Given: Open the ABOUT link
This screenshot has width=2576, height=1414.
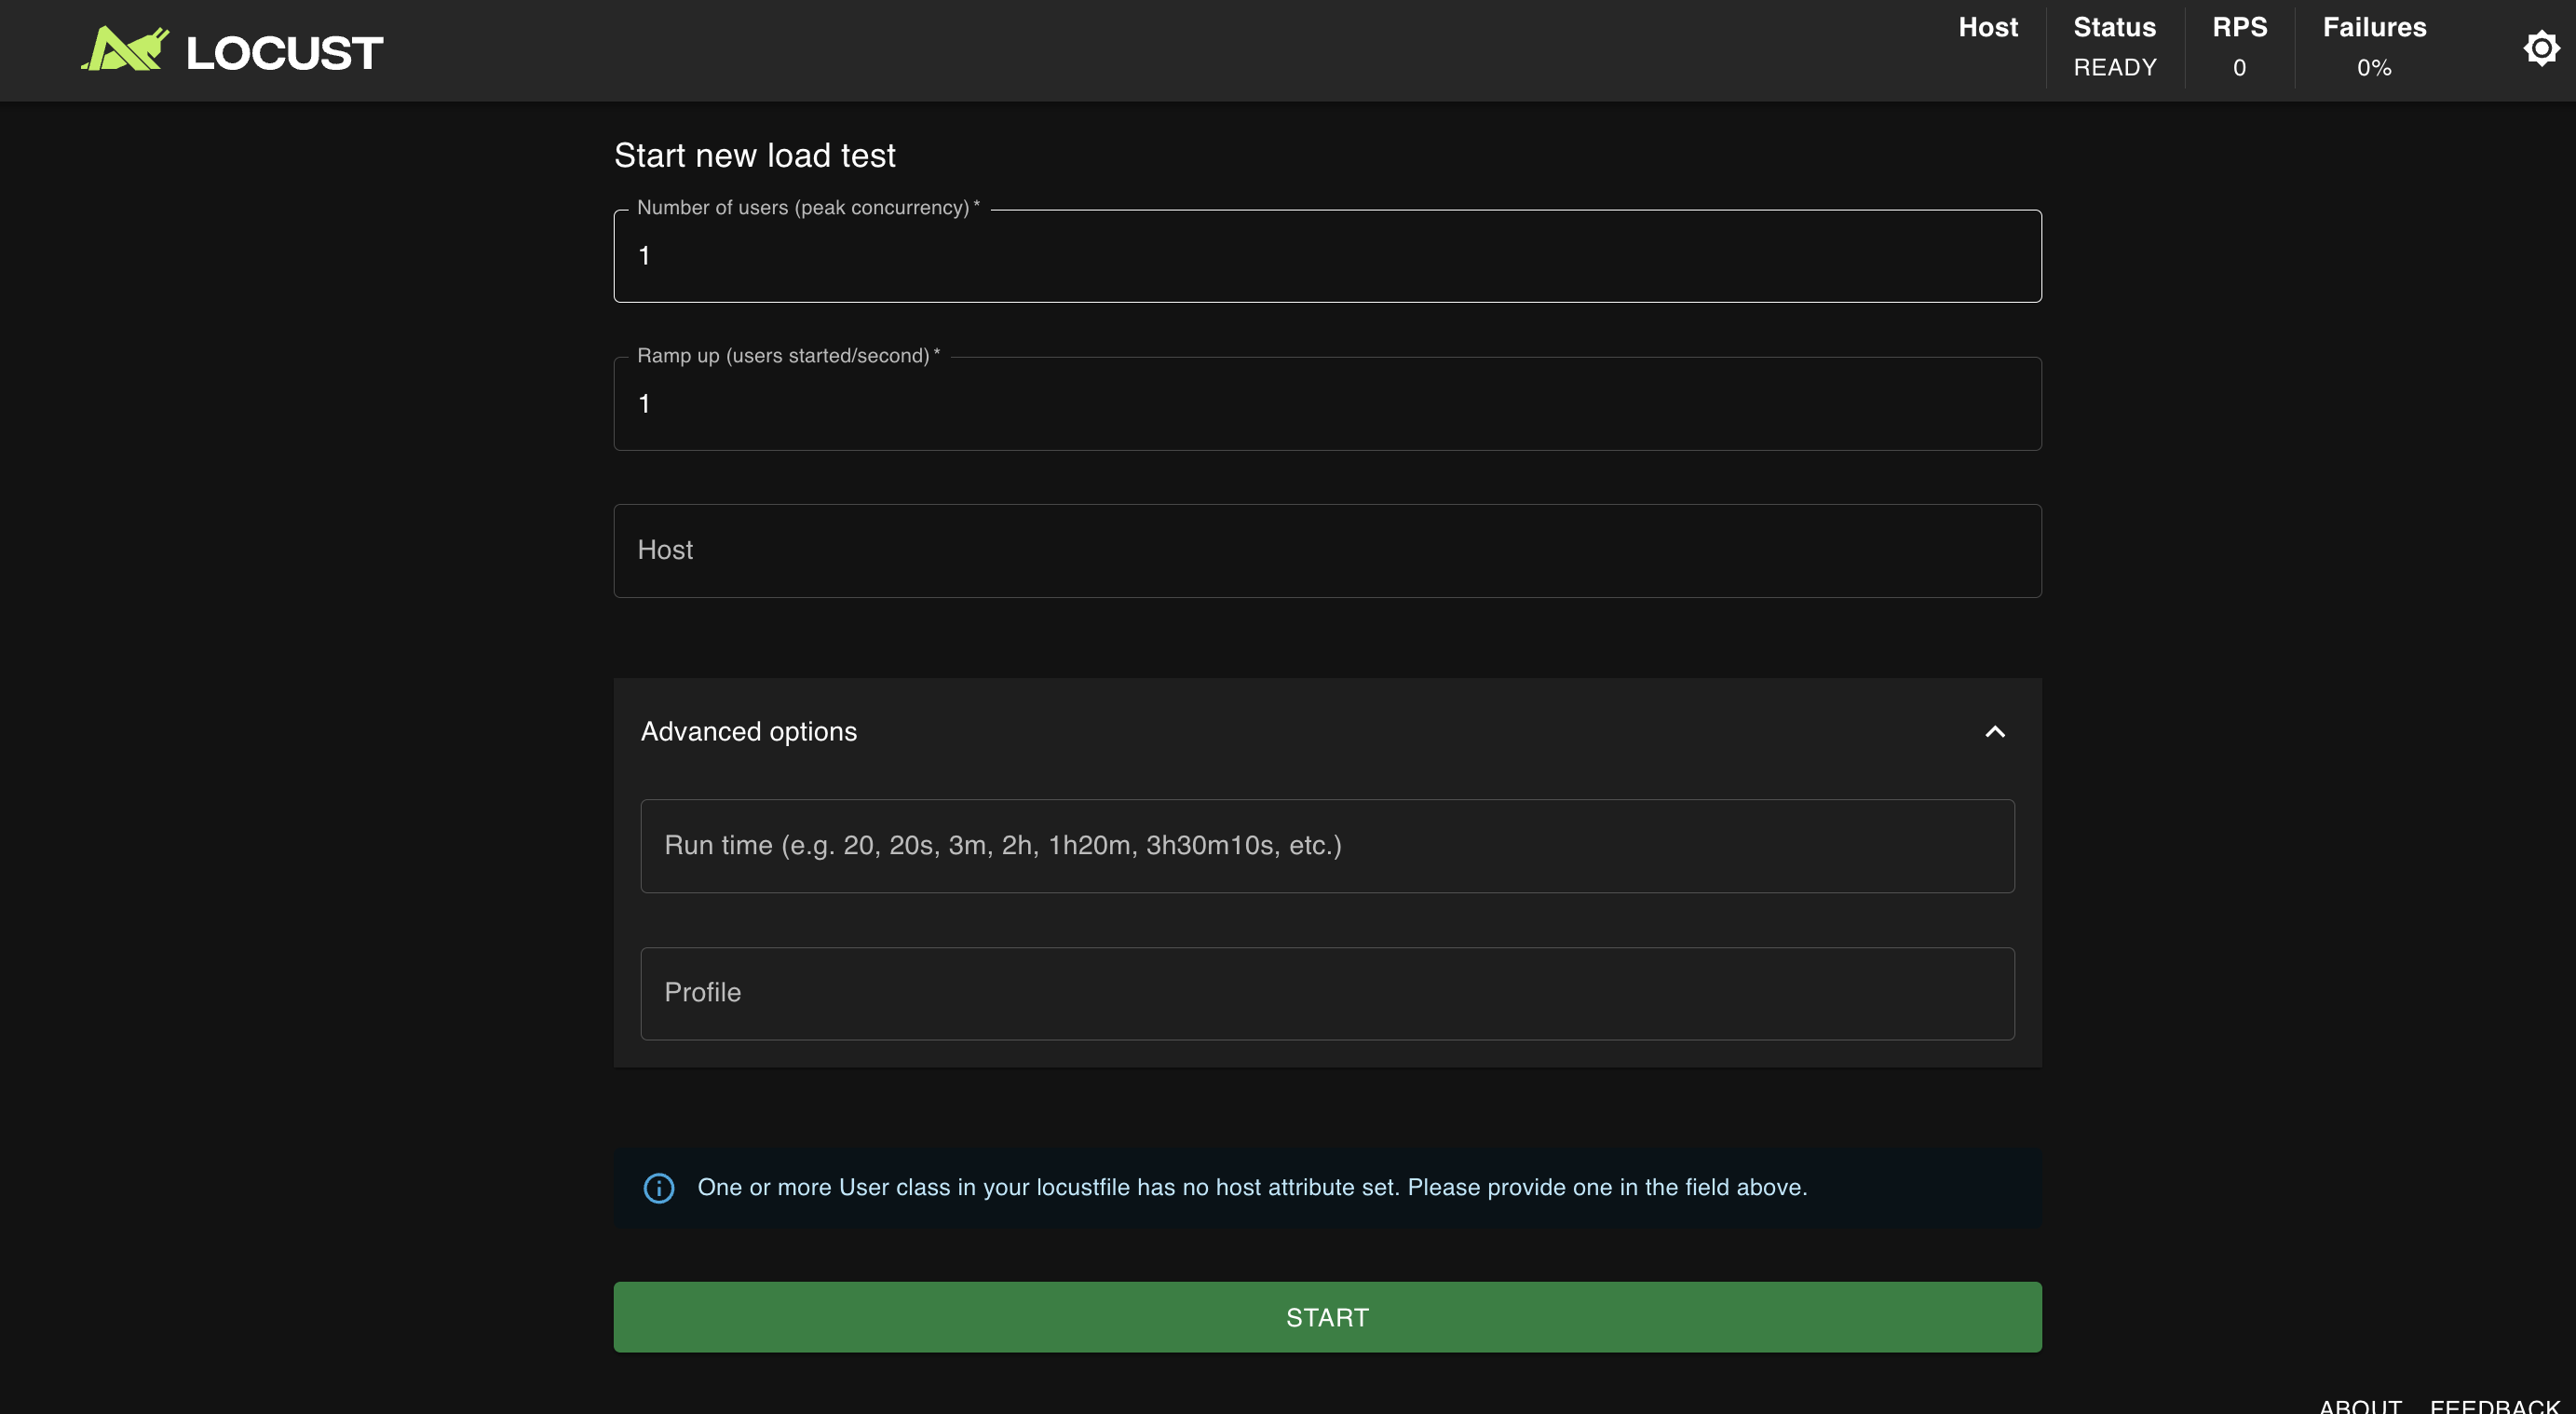Looking at the screenshot, I should [x=2359, y=1405].
